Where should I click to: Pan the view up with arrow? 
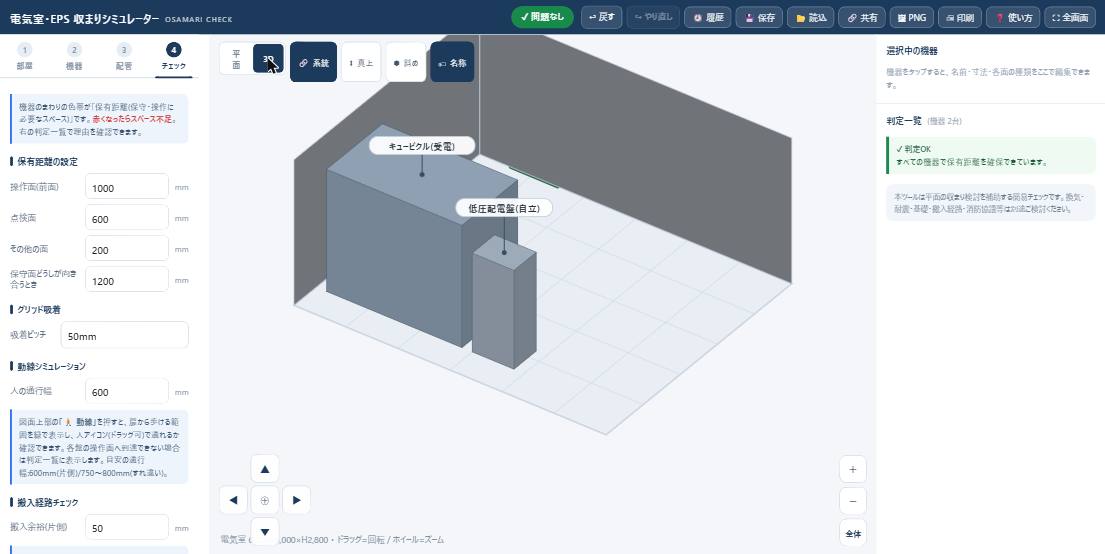(265, 469)
